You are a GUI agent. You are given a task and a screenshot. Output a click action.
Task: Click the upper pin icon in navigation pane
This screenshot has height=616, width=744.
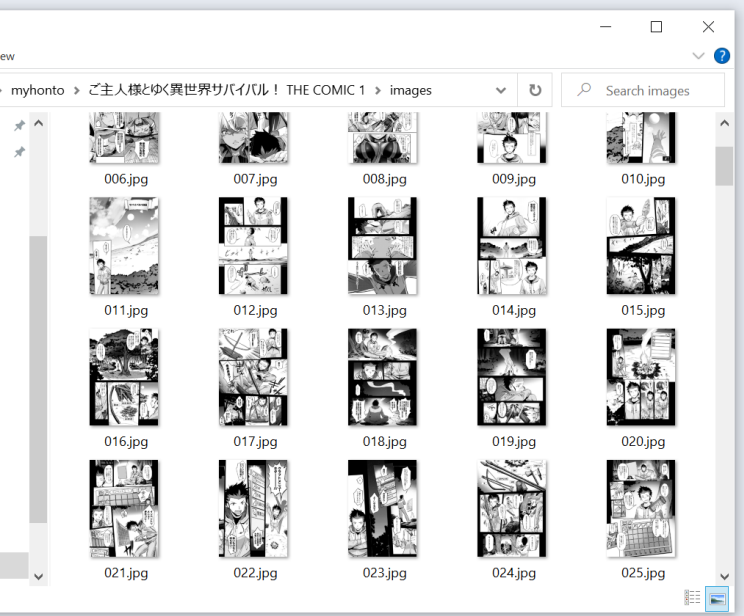(x=19, y=125)
